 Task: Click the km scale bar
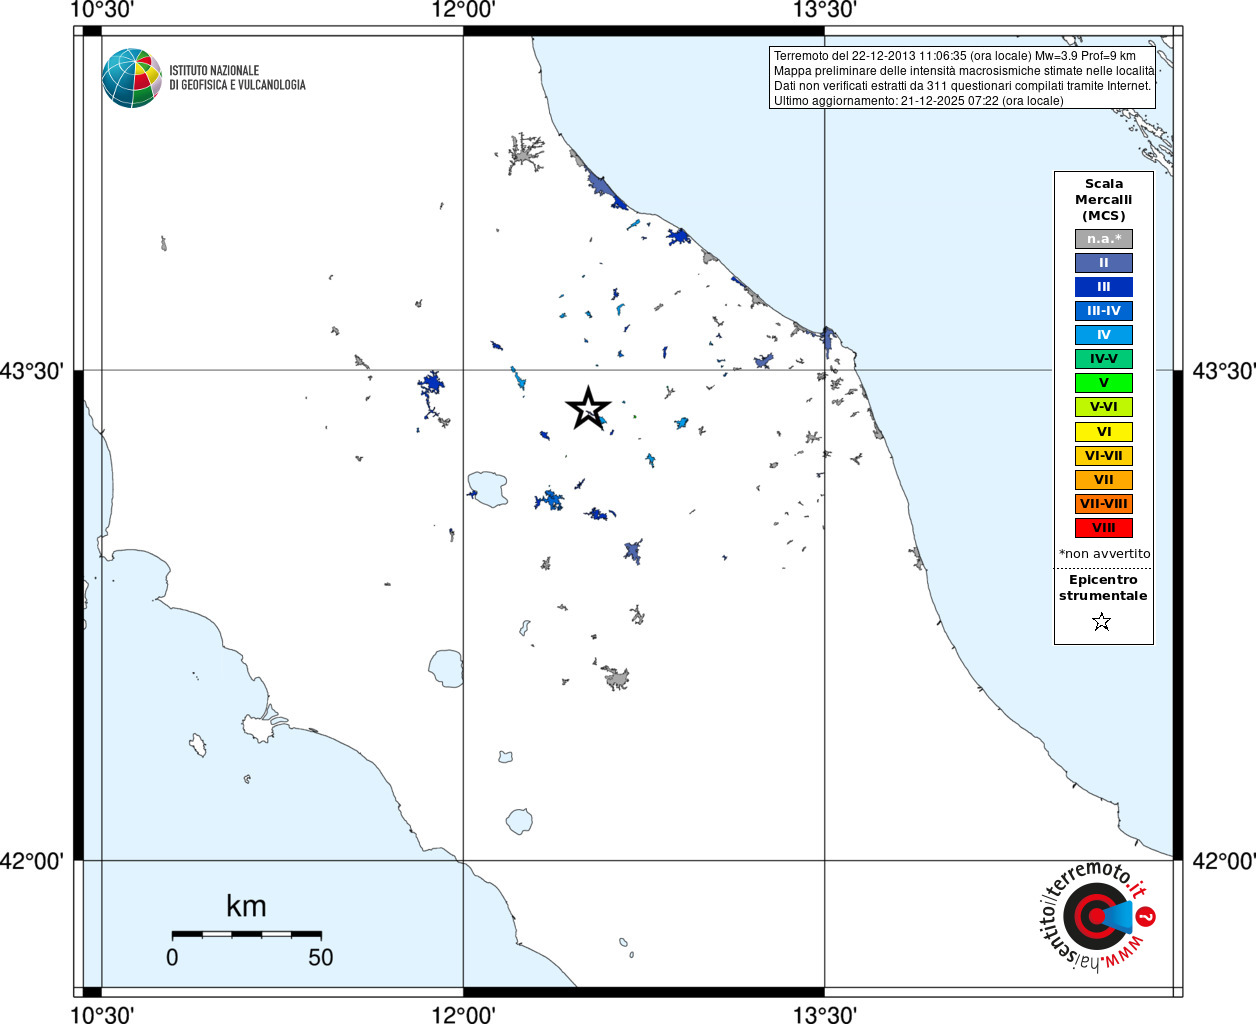click(x=246, y=935)
